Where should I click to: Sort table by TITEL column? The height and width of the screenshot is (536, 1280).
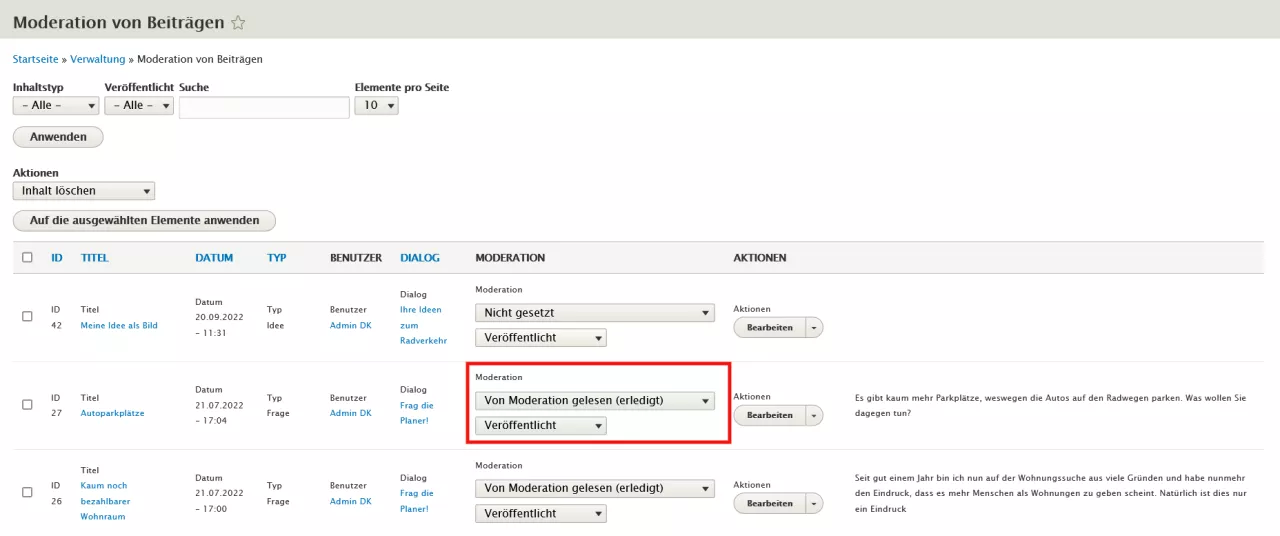point(95,258)
